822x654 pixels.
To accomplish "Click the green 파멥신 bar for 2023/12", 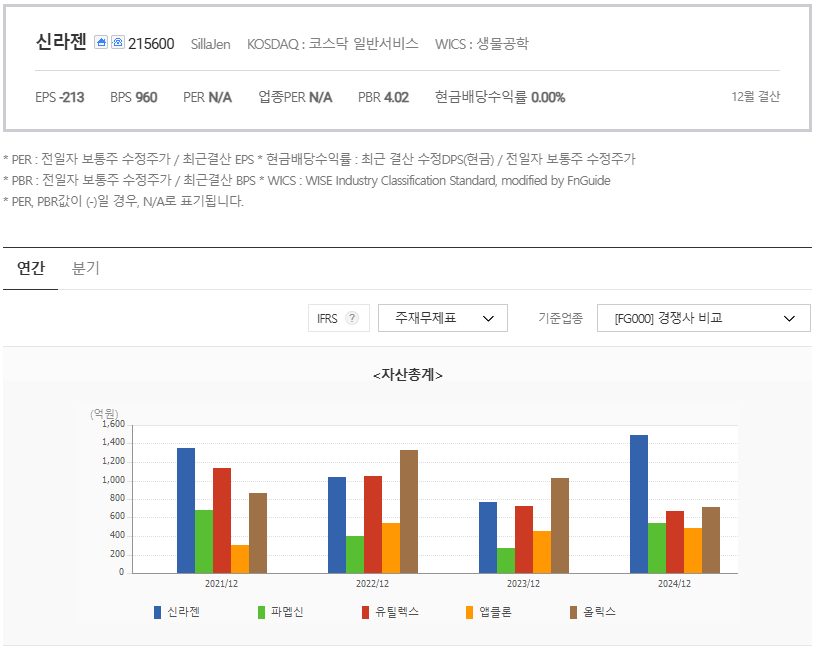I will pyautogui.click(x=506, y=561).
